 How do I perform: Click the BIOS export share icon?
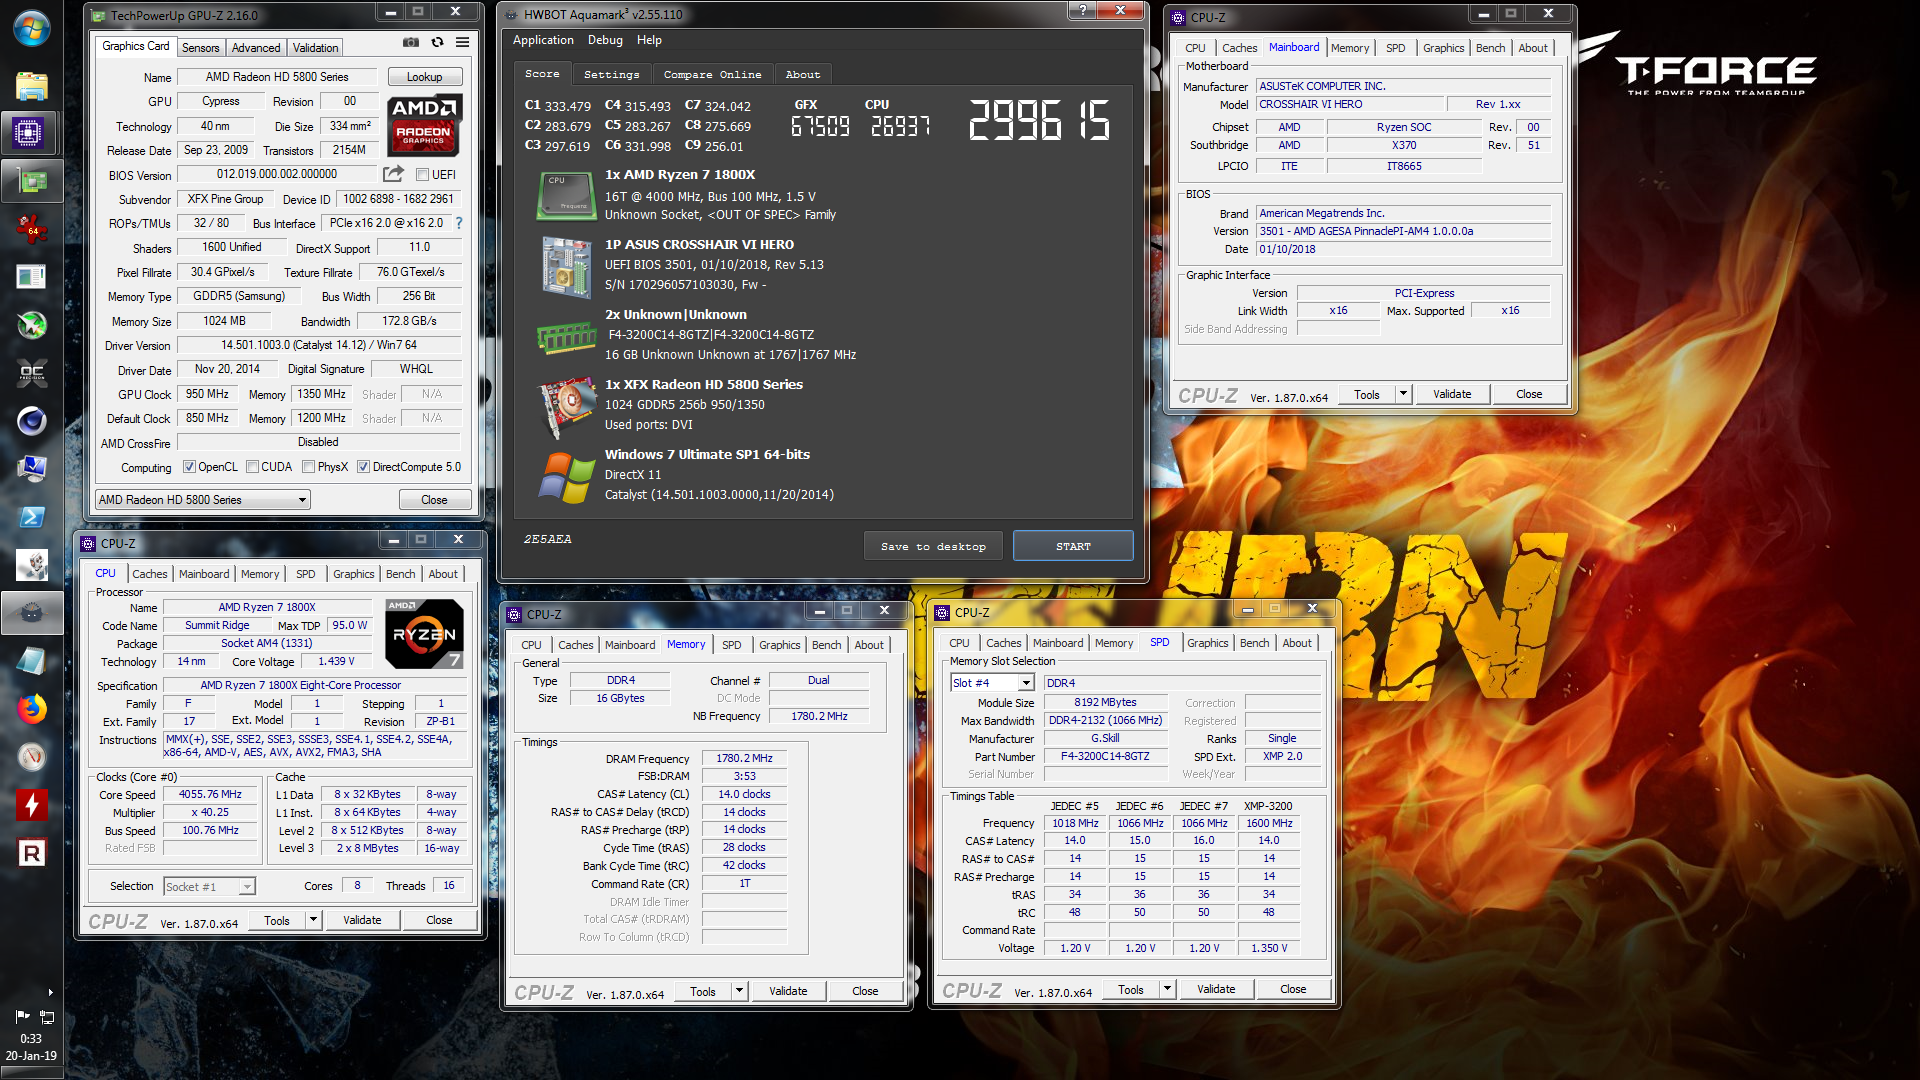394,174
